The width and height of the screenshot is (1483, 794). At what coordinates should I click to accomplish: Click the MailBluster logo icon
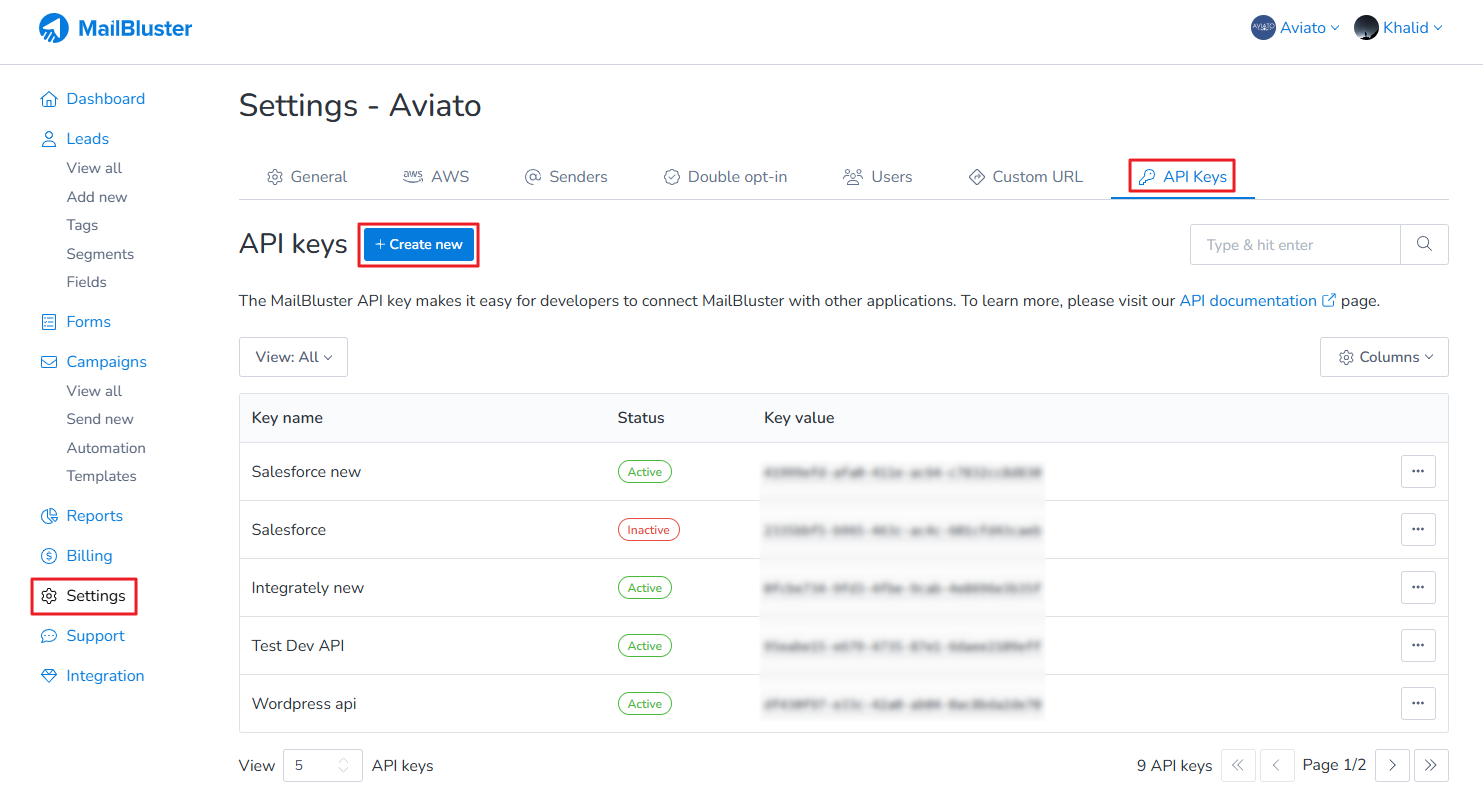(54, 29)
